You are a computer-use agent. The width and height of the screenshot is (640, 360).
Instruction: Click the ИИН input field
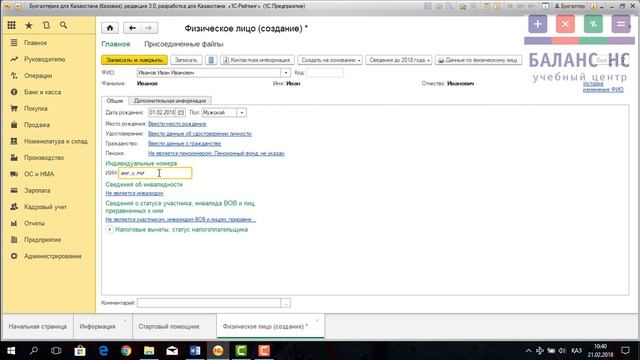[x=155, y=173]
